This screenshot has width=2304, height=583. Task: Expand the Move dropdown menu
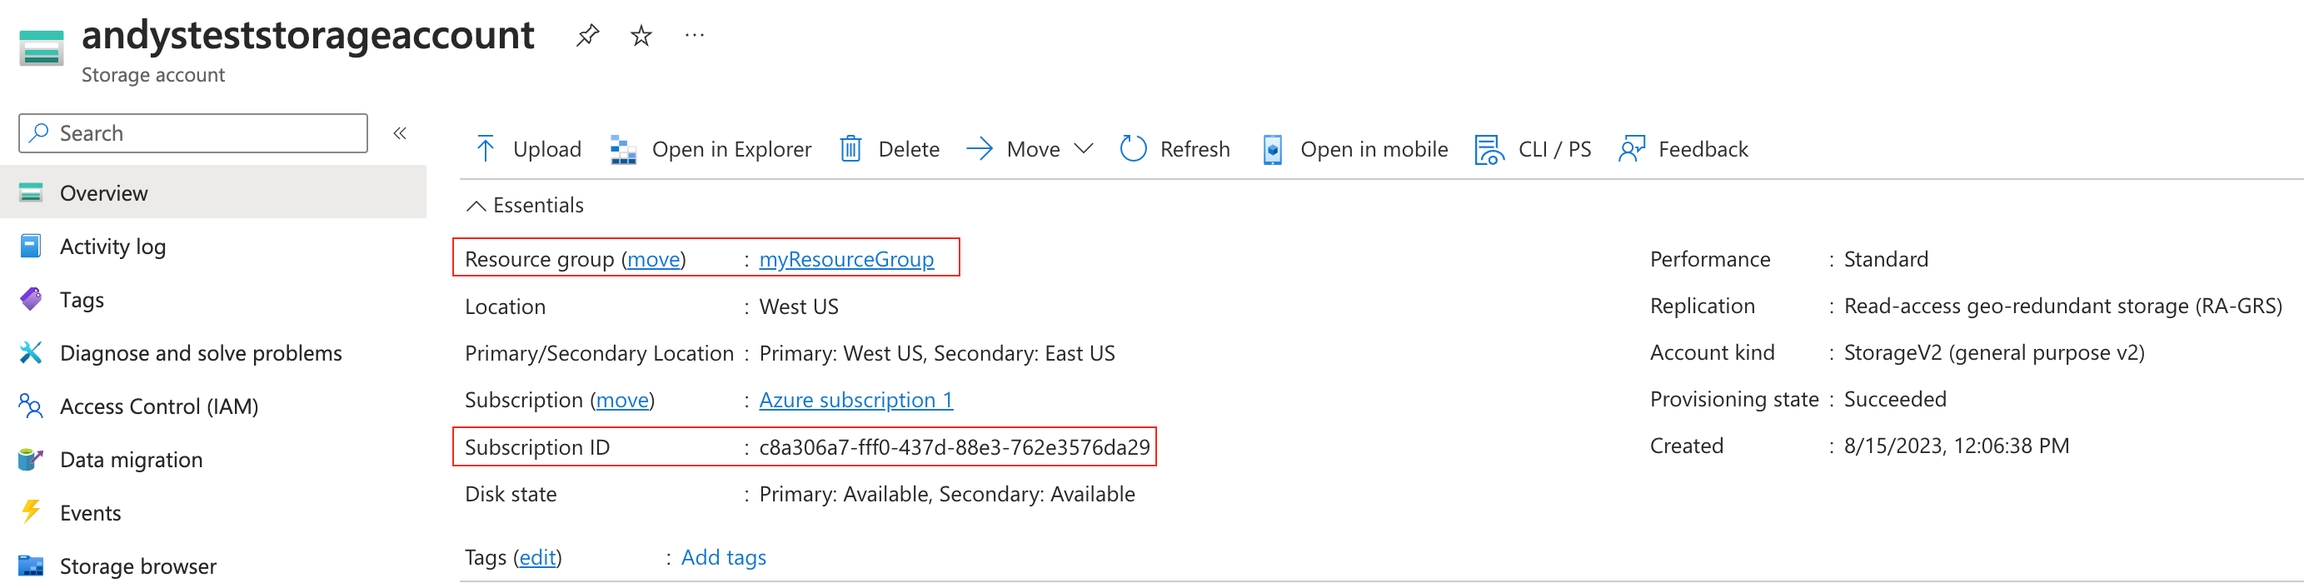(x=1083, y=149)
